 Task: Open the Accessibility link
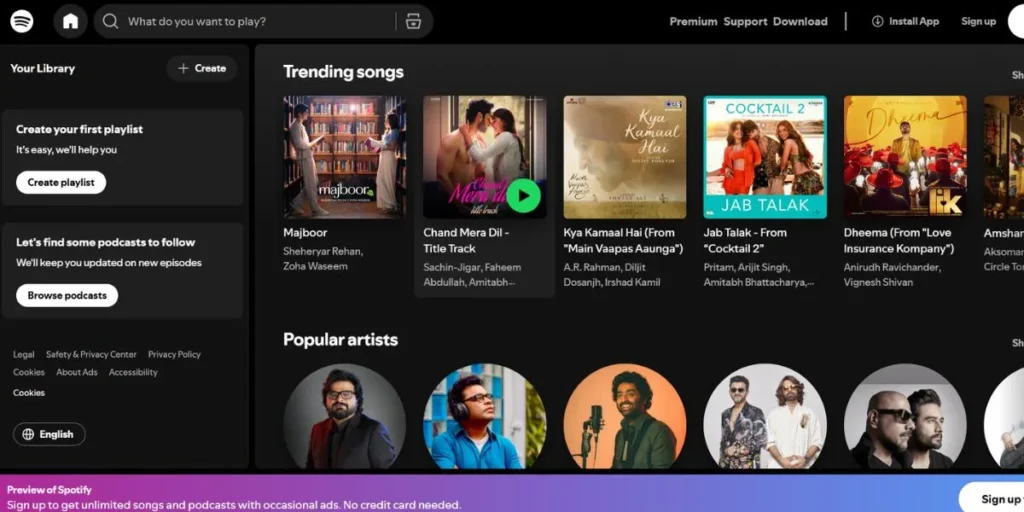tap(133, 372)
